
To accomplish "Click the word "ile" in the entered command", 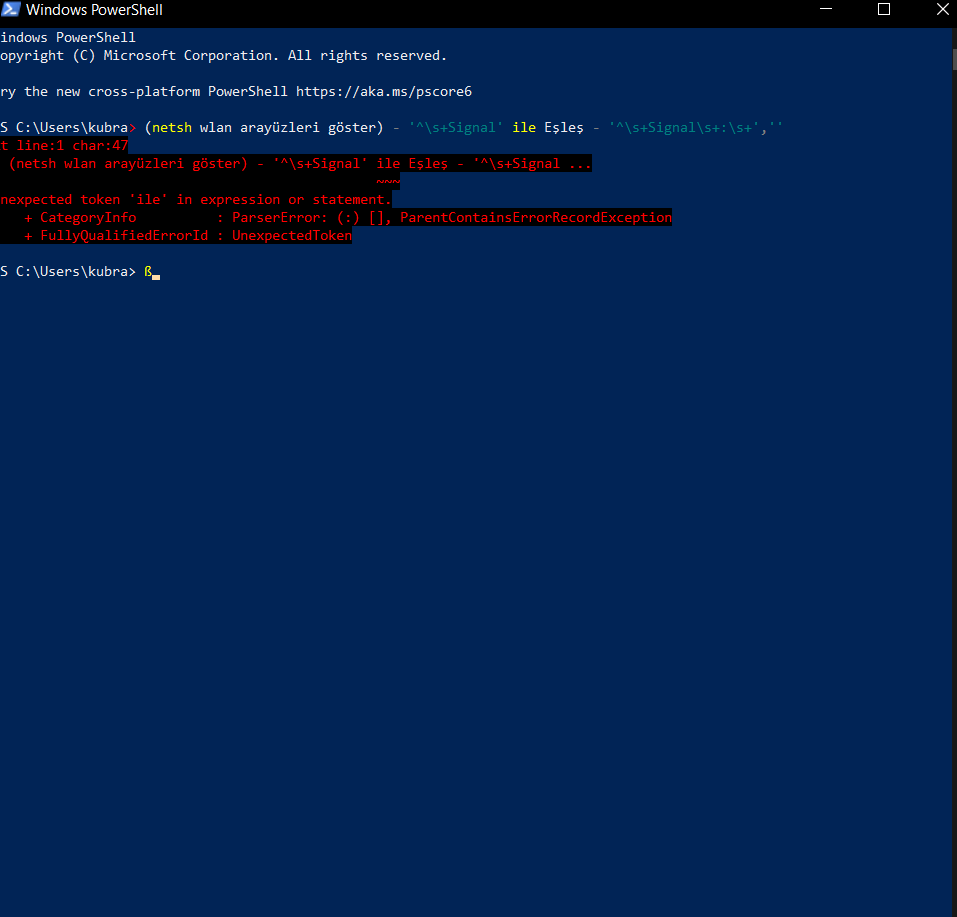I will [524, 127].
